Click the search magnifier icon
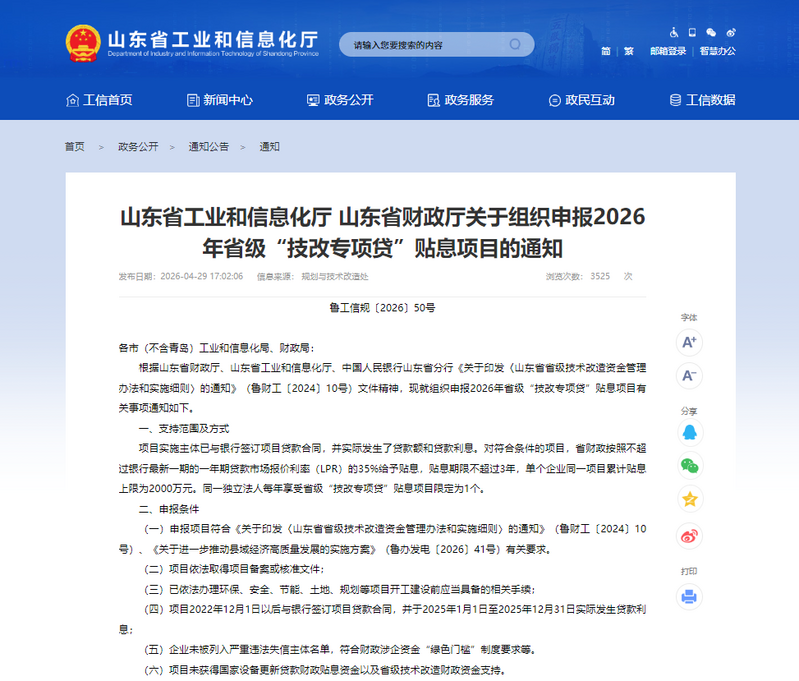The image size is (799, 681). click(515, 44)
